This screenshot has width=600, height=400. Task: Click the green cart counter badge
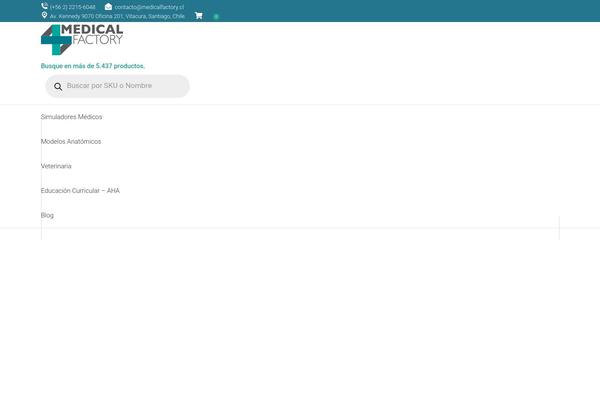point(216,16)
